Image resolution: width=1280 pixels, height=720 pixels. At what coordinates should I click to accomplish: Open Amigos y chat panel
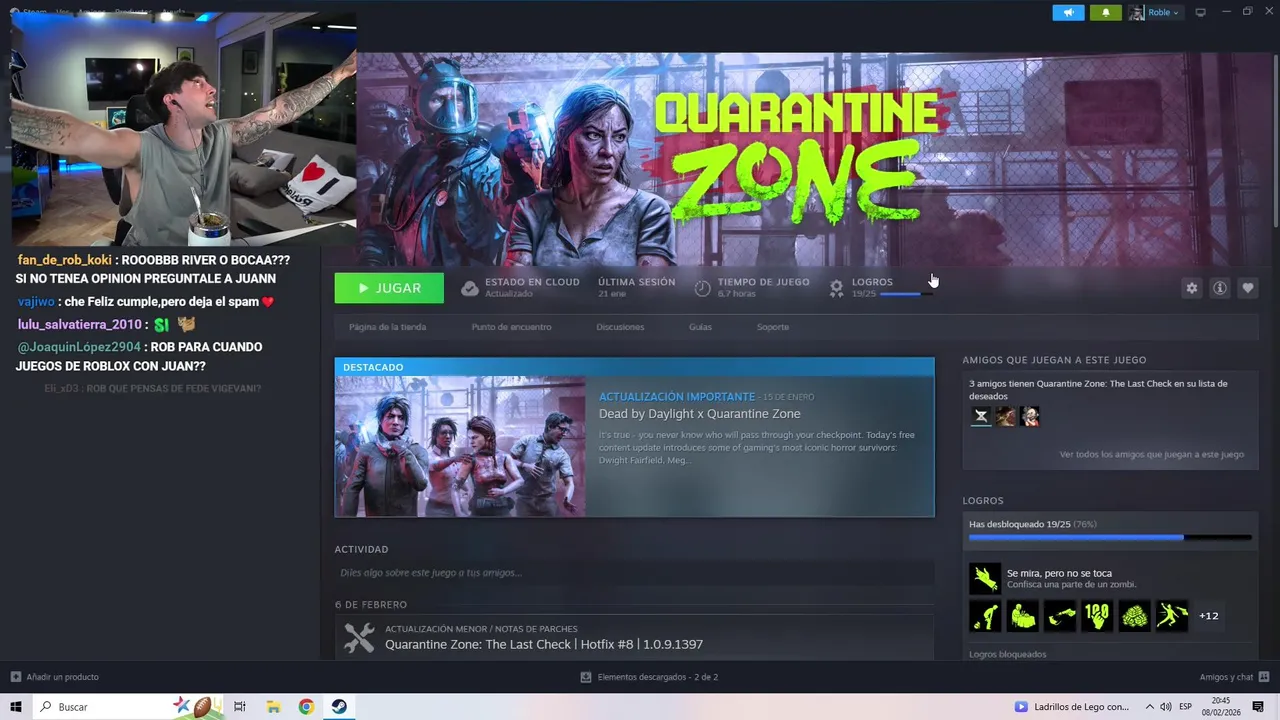(1226, 677)
